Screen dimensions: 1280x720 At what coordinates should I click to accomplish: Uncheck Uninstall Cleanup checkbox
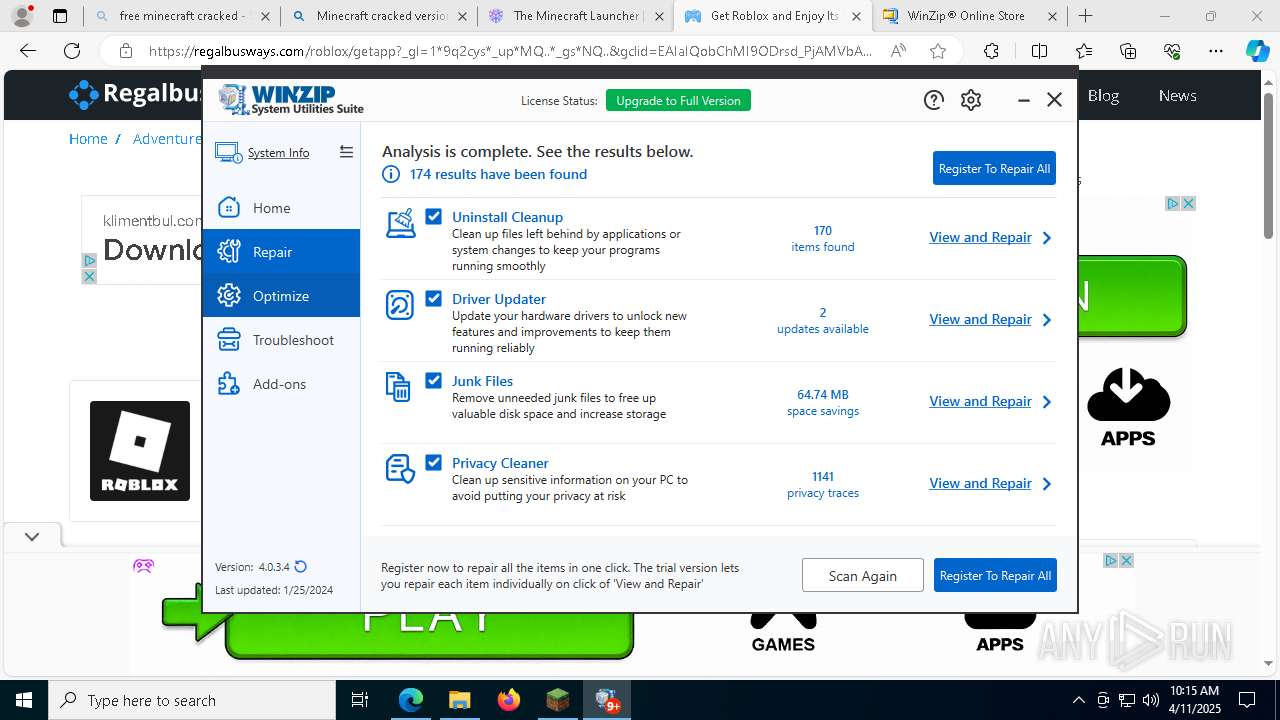433,216
